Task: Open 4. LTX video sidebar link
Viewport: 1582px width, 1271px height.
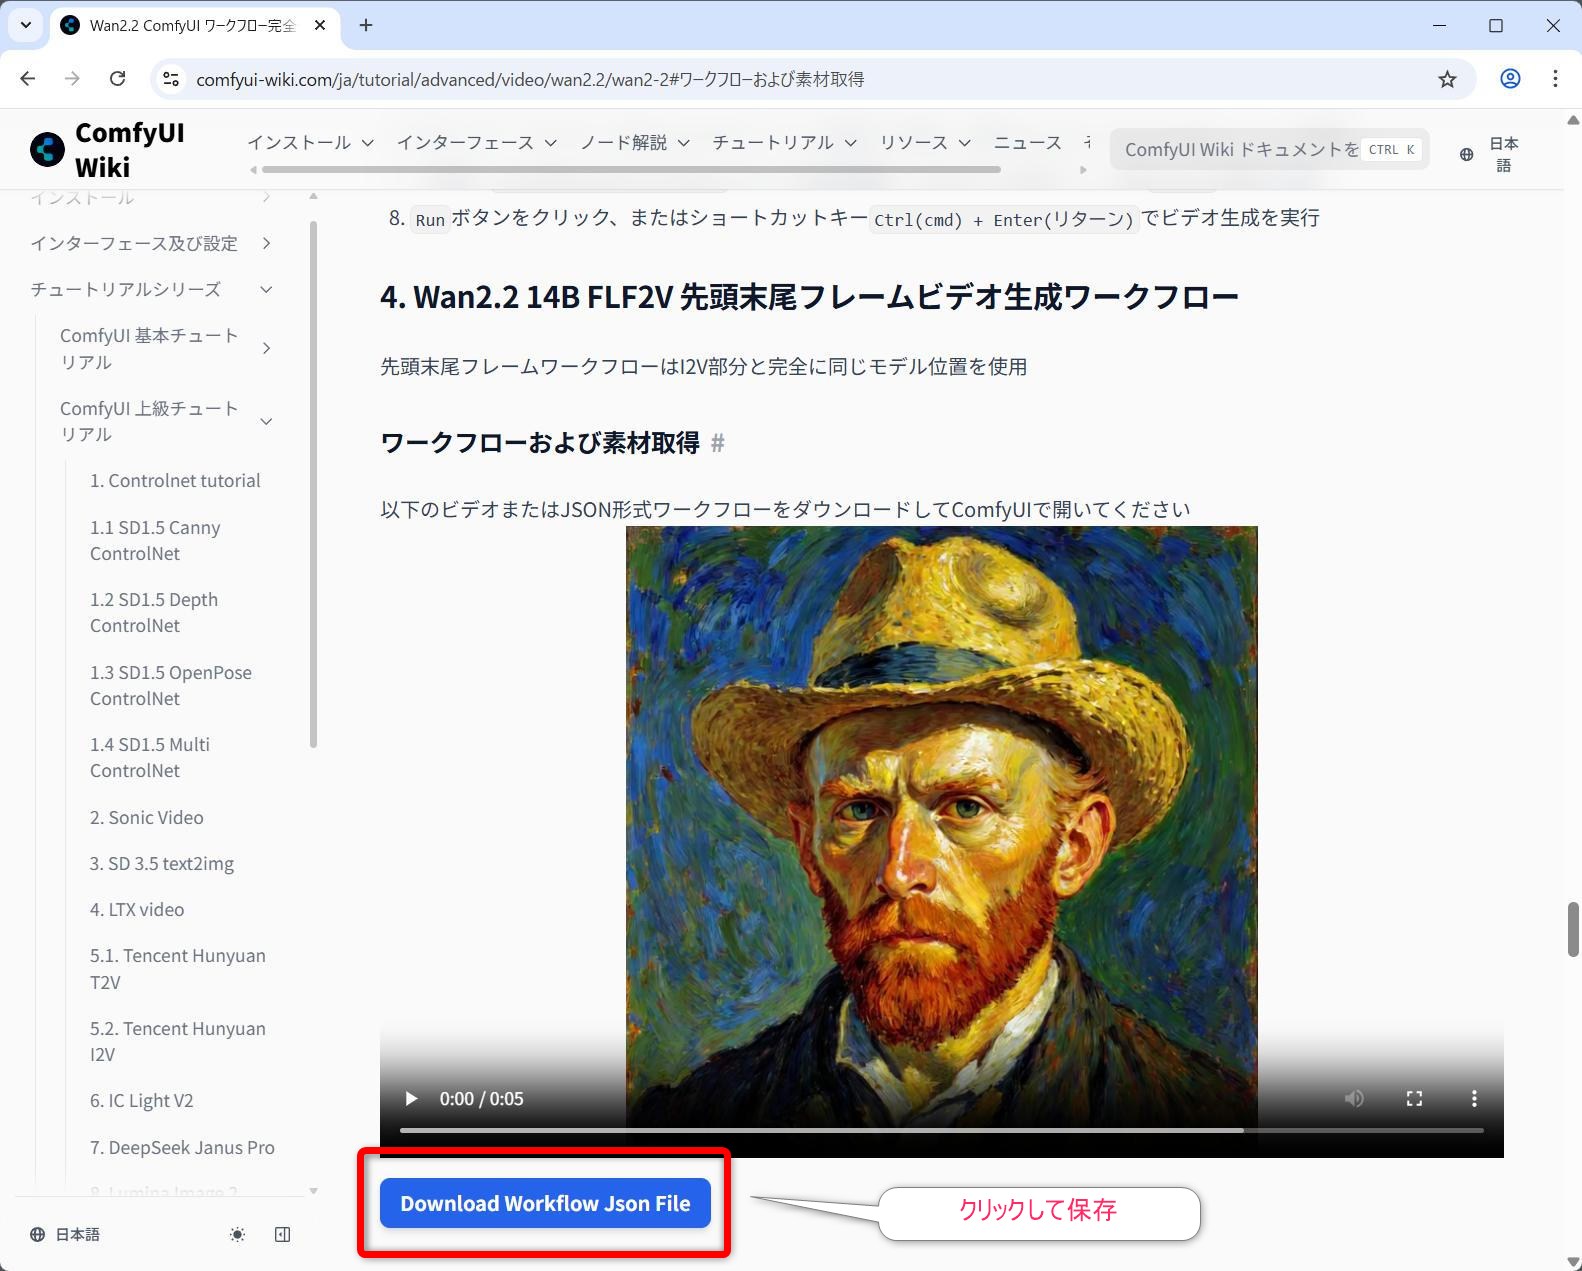Action: coord(137,910)
